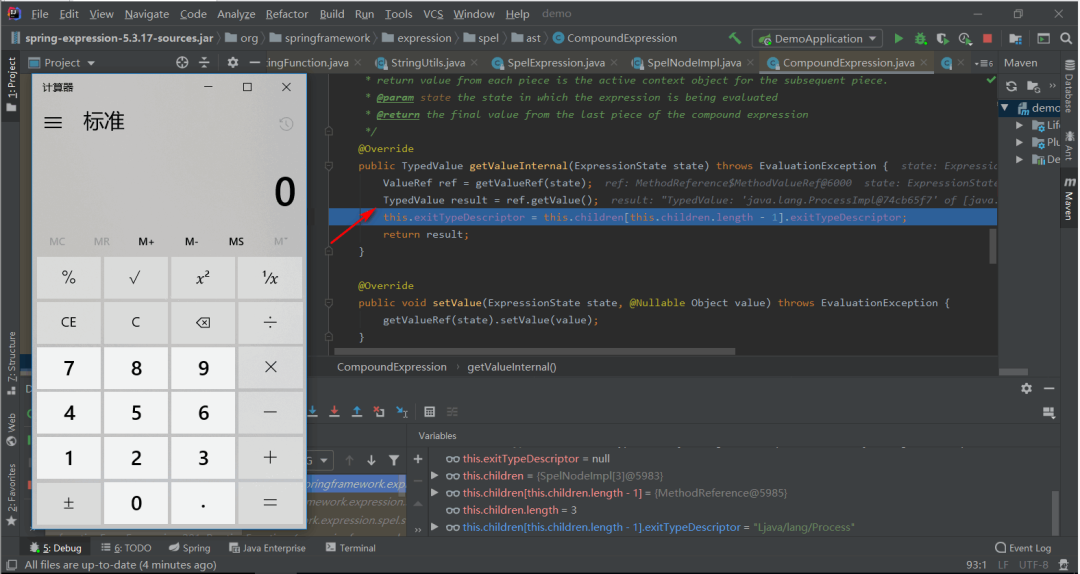Image resolution: width=1080 pixels, height=574 pixels.
Task: Toggle the 5: Debug tool window
Action: point(55,548)
